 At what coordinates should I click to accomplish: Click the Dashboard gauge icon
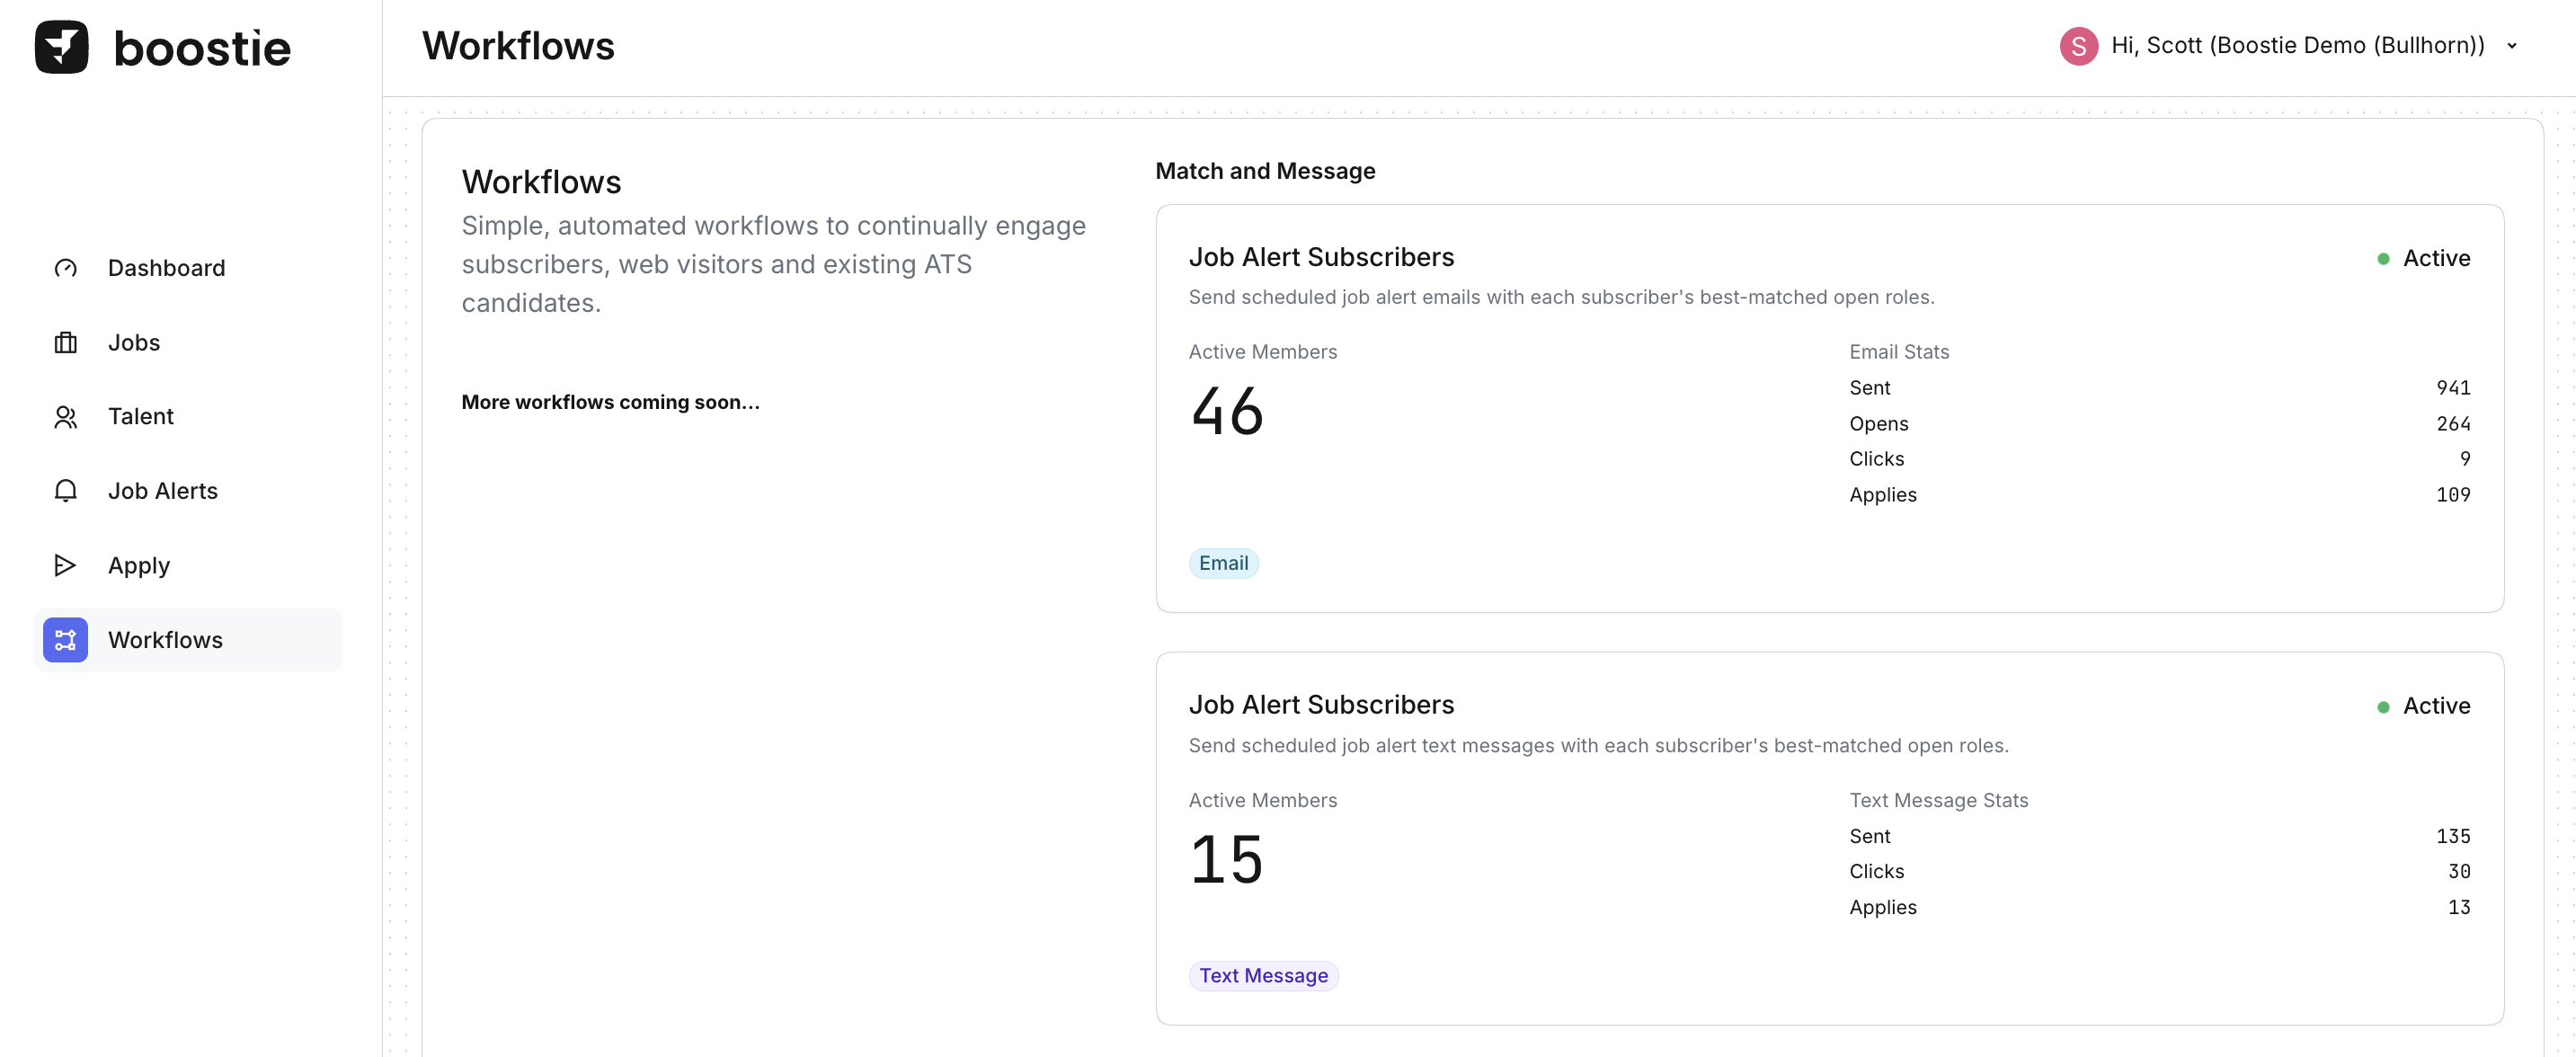pos(65,268)
